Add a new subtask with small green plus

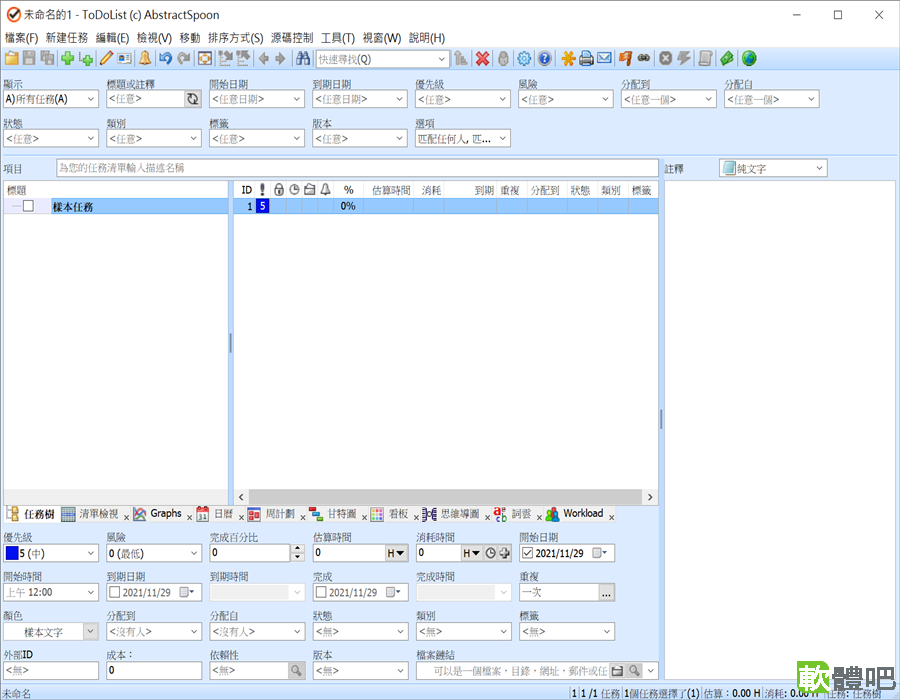coord(86,59)
